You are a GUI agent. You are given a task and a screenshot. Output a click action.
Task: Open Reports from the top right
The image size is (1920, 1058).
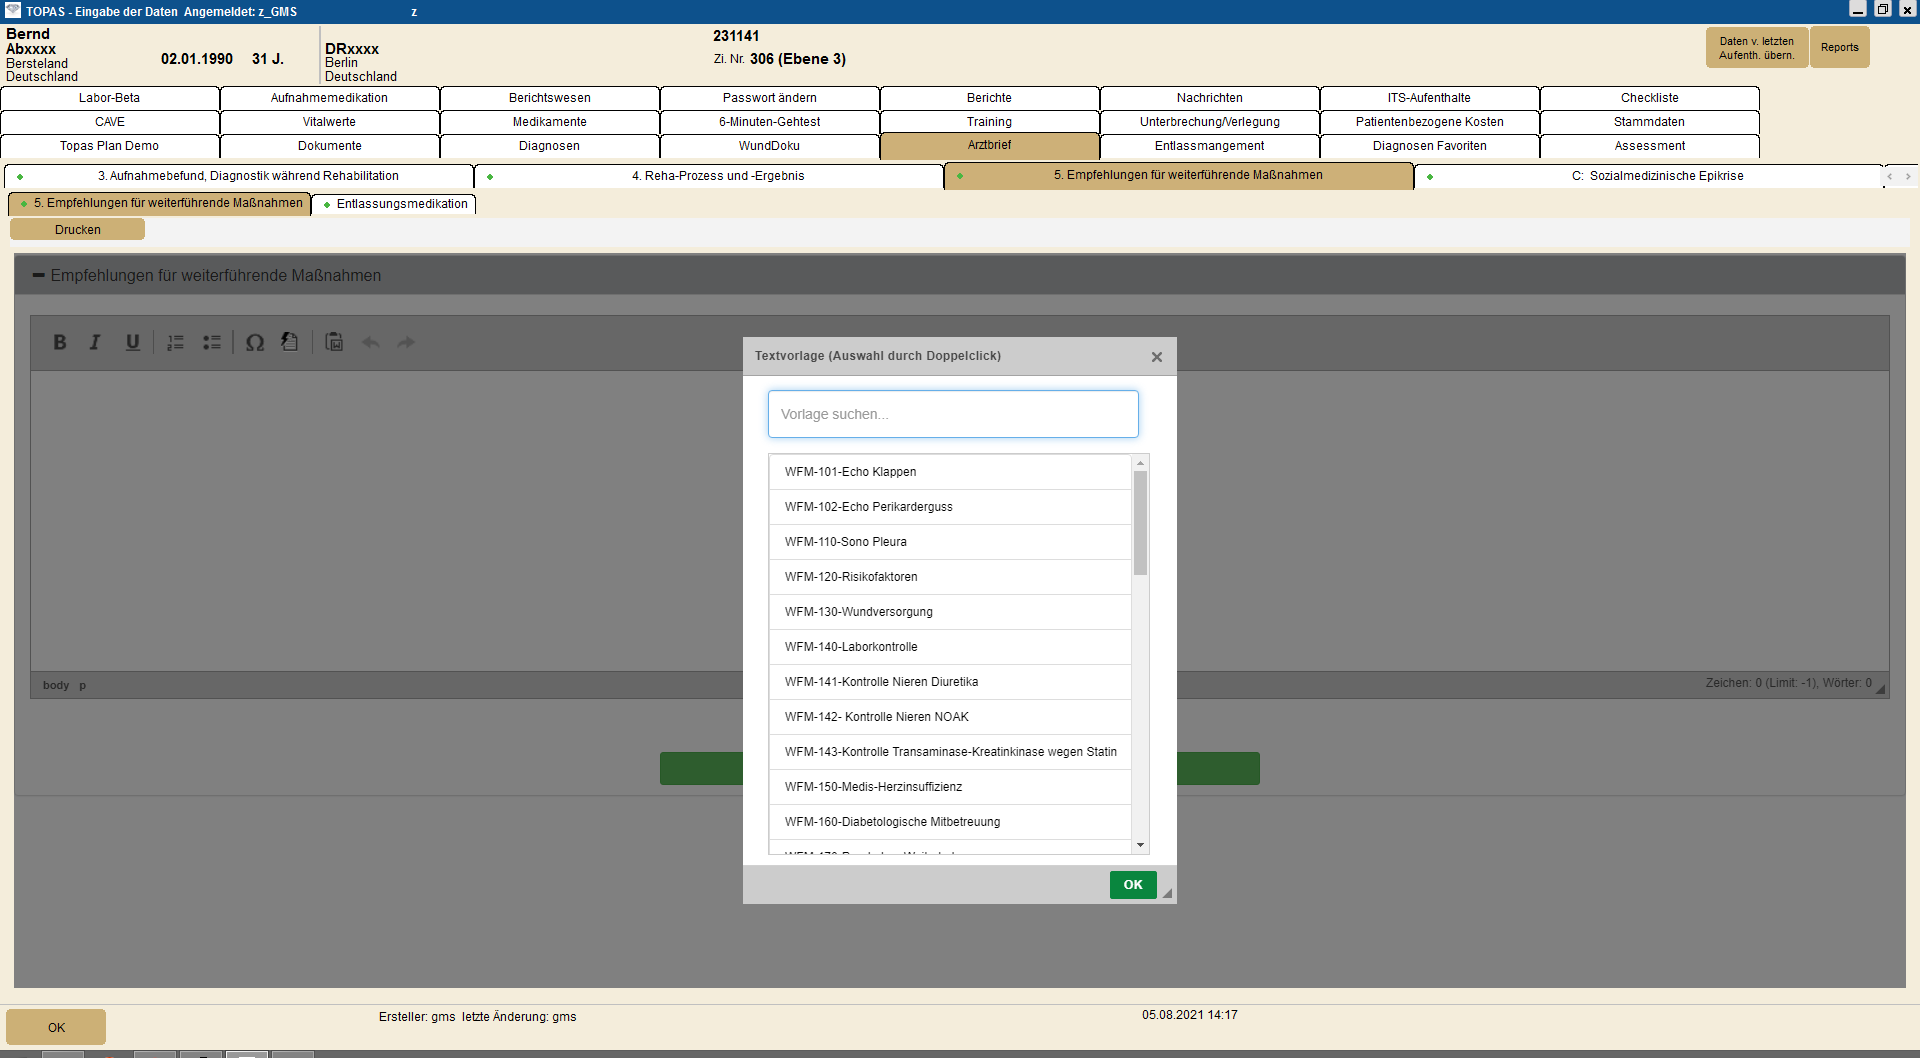click(x=1839, y=48)
